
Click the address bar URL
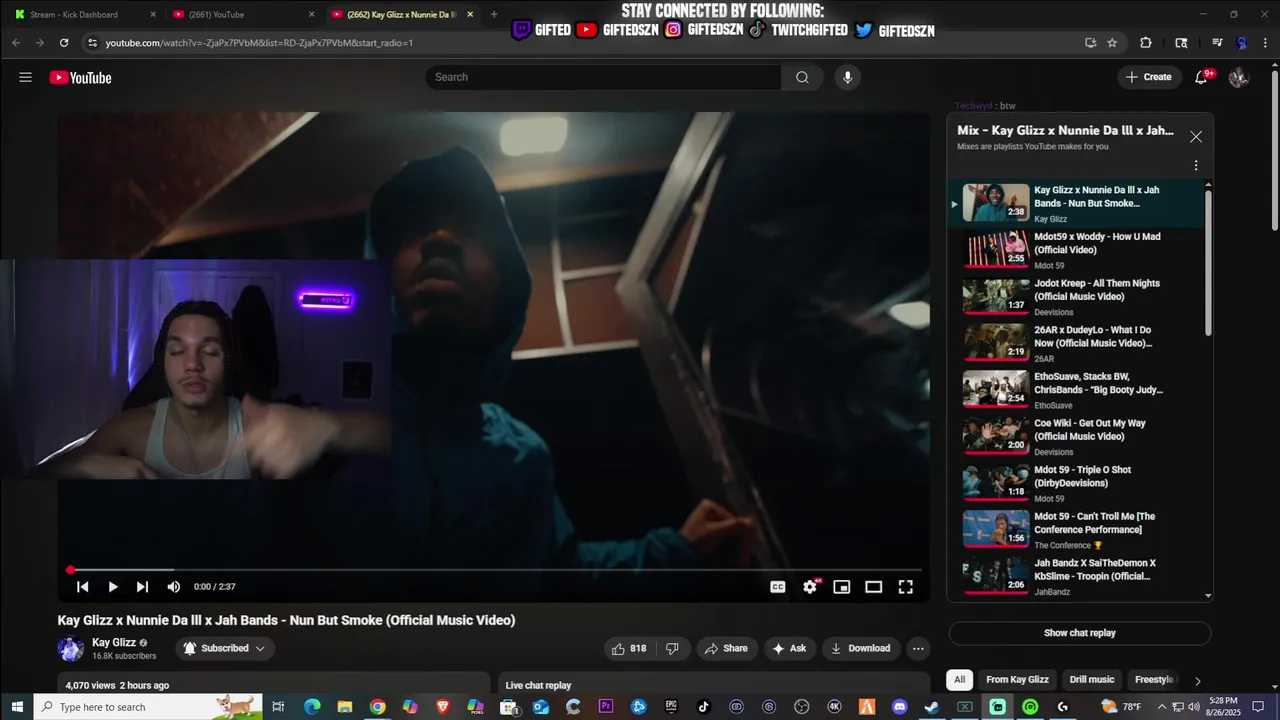259,43
